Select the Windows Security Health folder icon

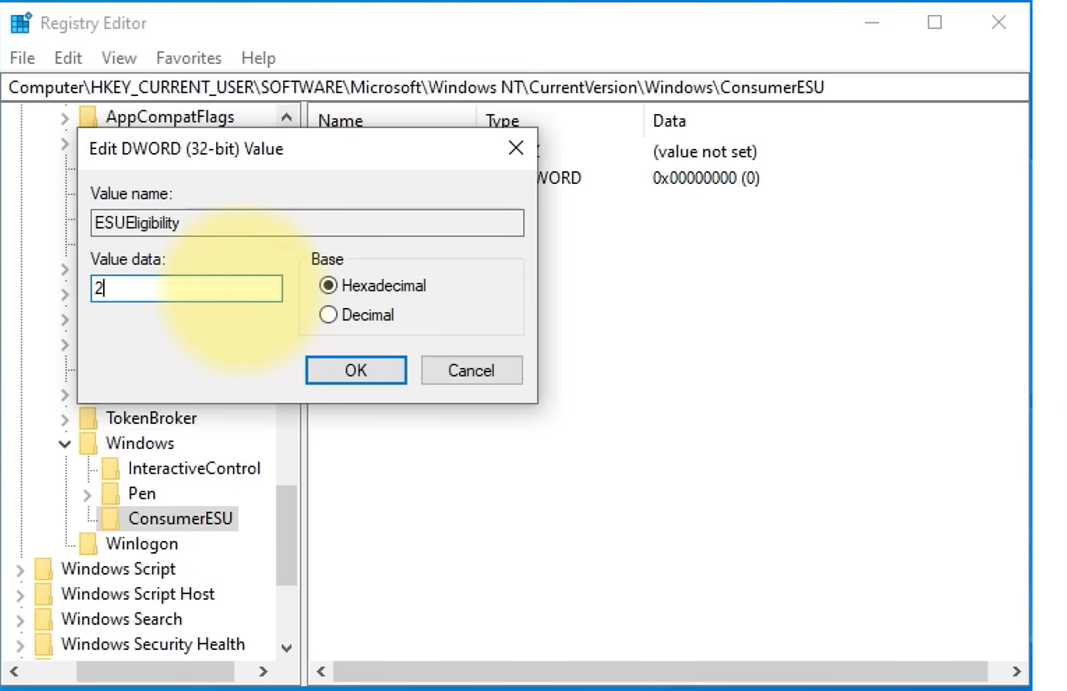(43, 644)
